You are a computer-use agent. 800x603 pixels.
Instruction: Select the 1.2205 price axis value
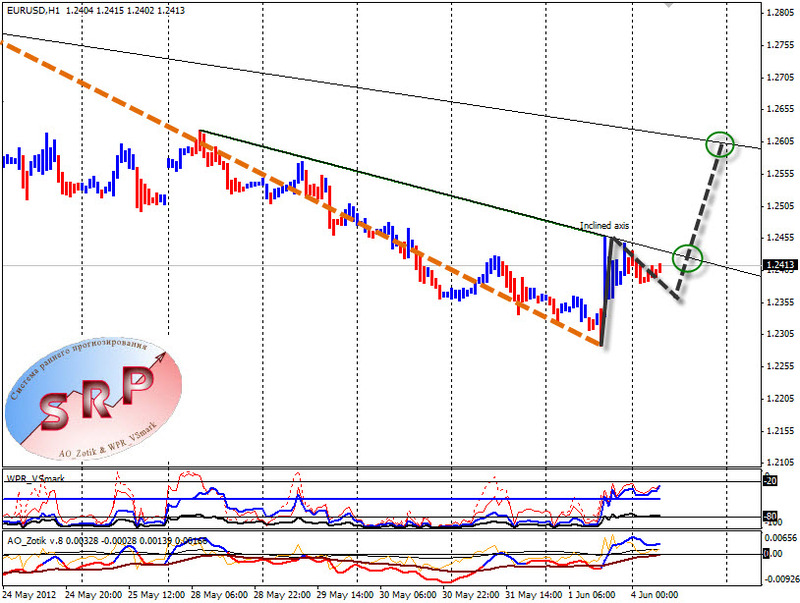(x=781, y=399)
